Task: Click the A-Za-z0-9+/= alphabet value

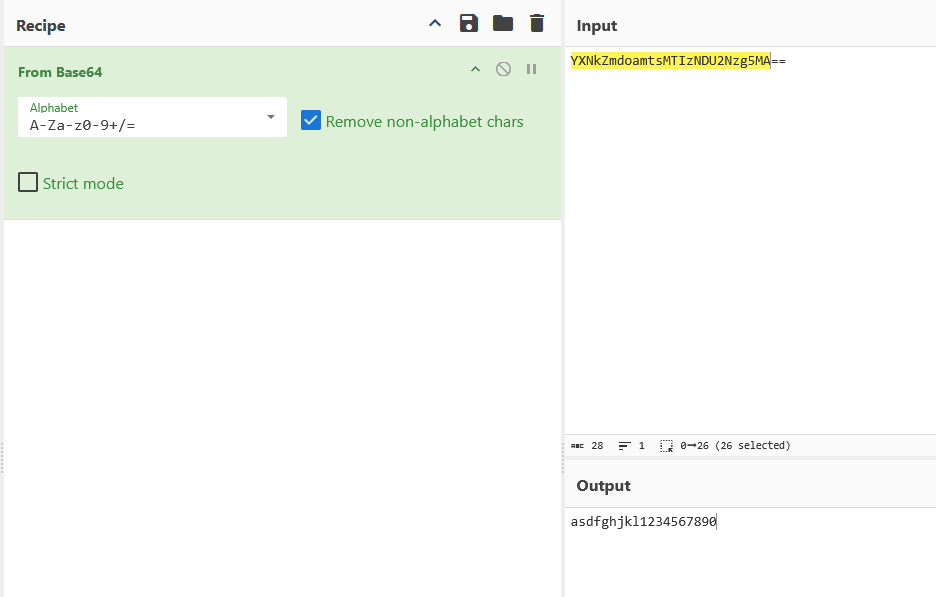Action: point(82,125)
